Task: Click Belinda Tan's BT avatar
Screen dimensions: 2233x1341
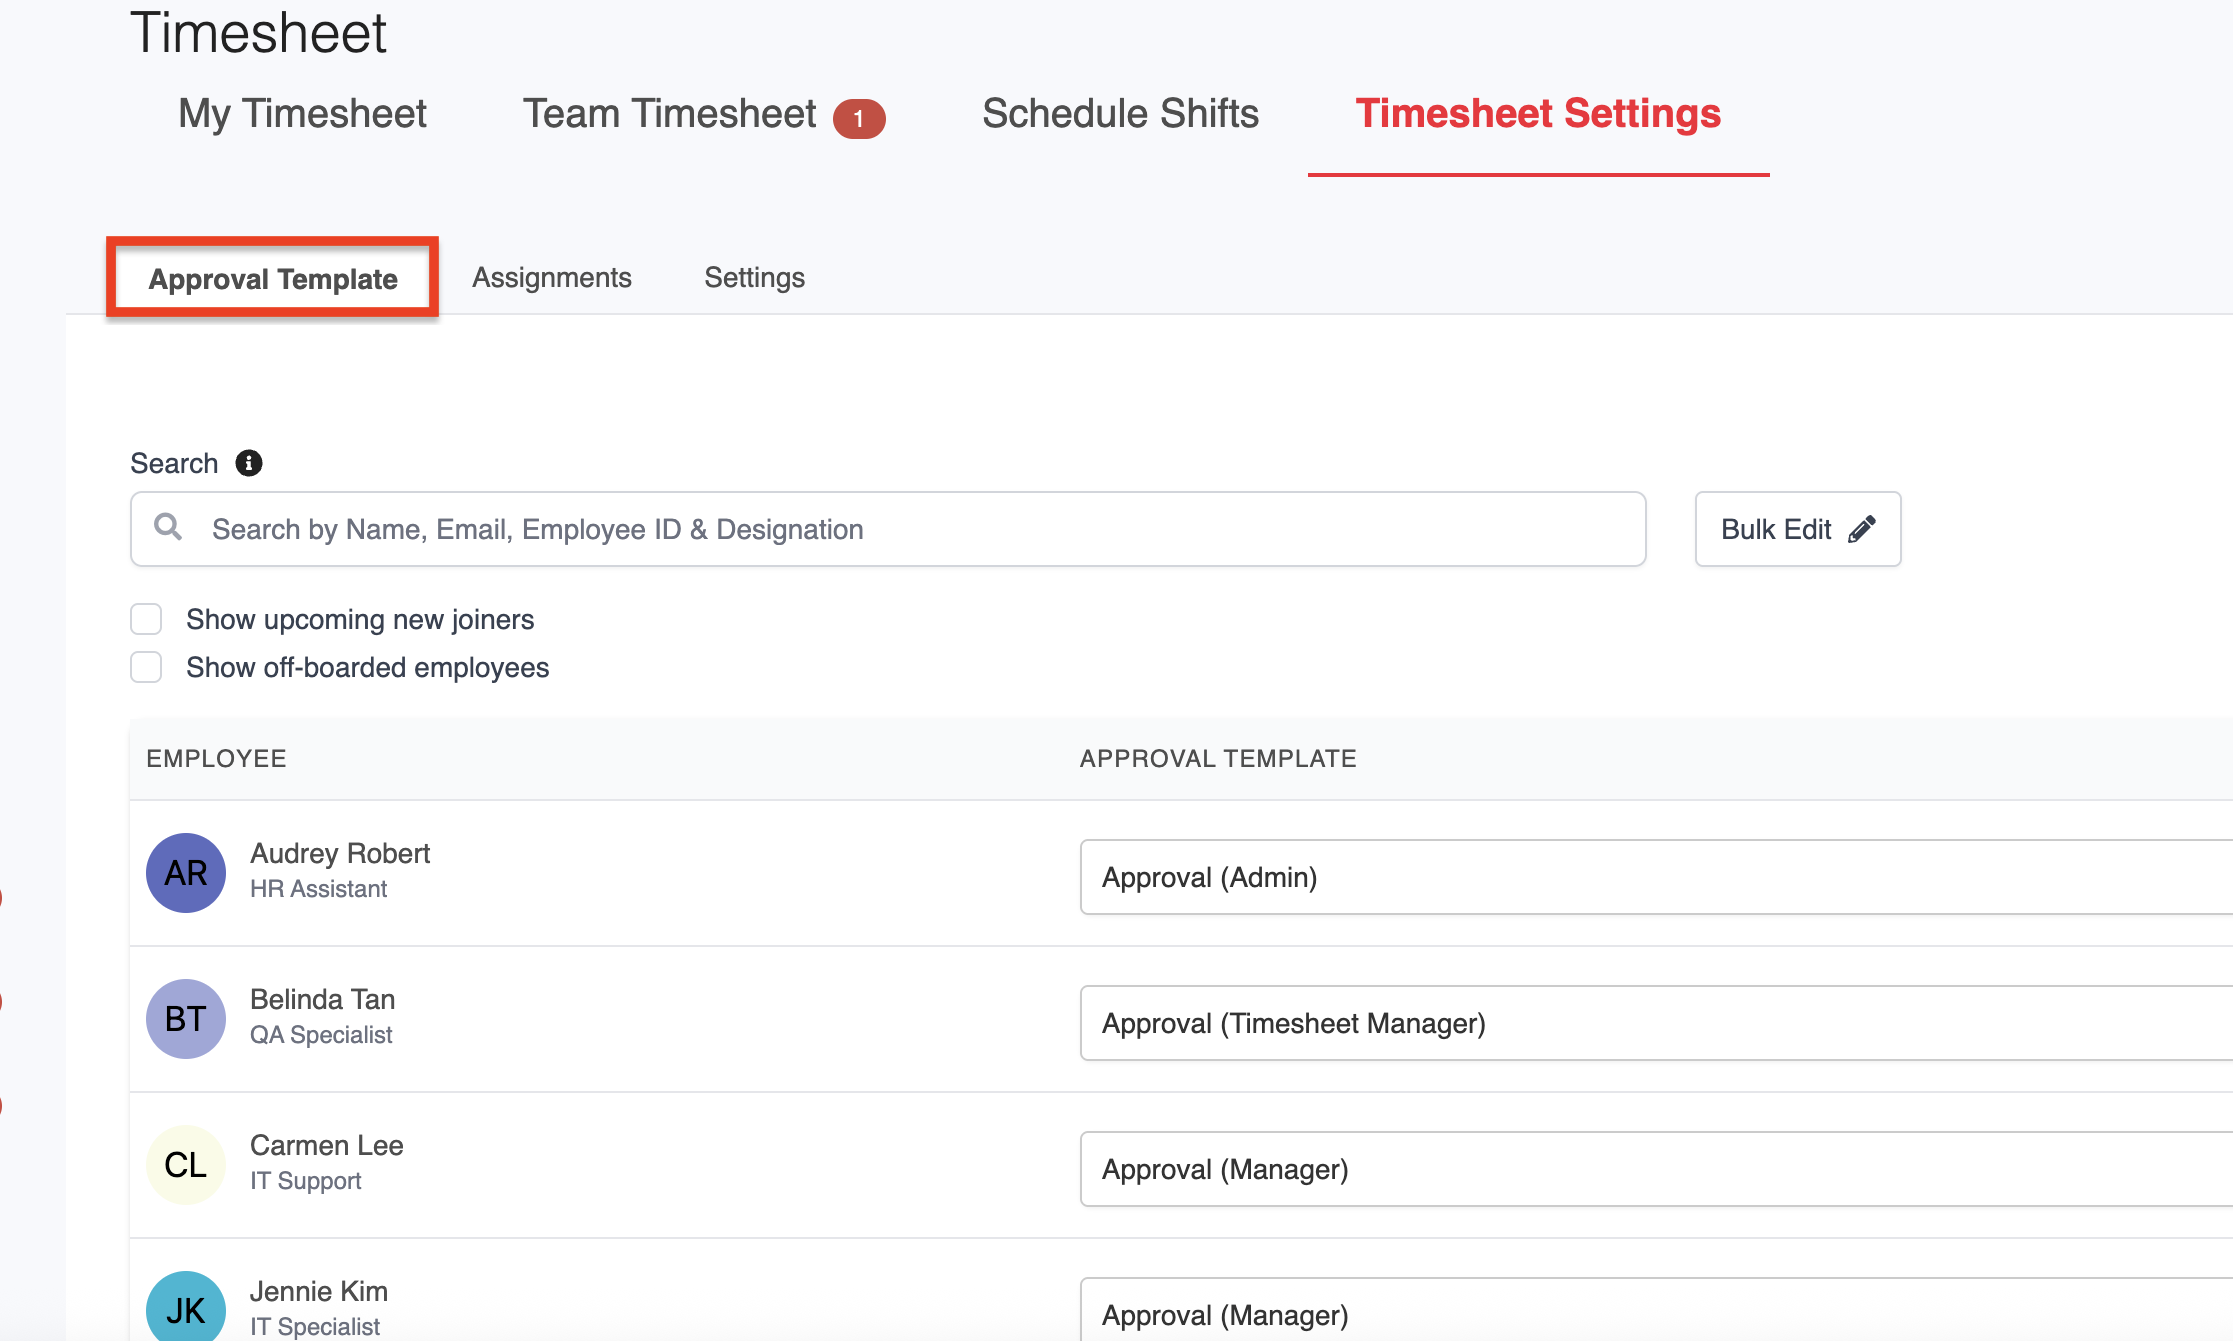Action: tap(186, 1019)
